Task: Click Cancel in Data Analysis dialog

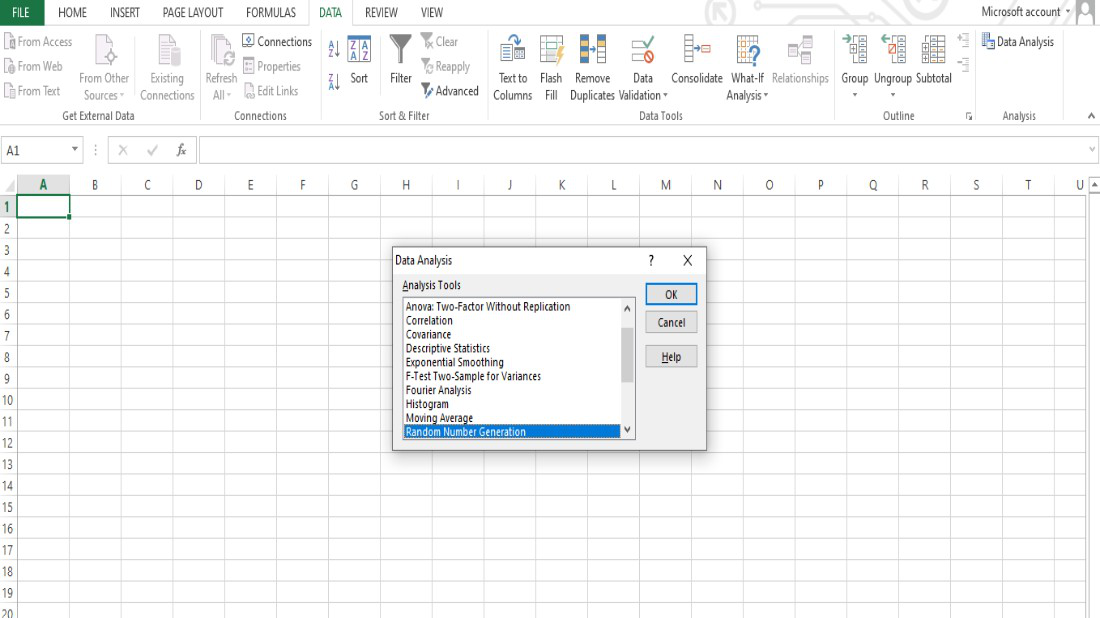Action: [671, 323]
